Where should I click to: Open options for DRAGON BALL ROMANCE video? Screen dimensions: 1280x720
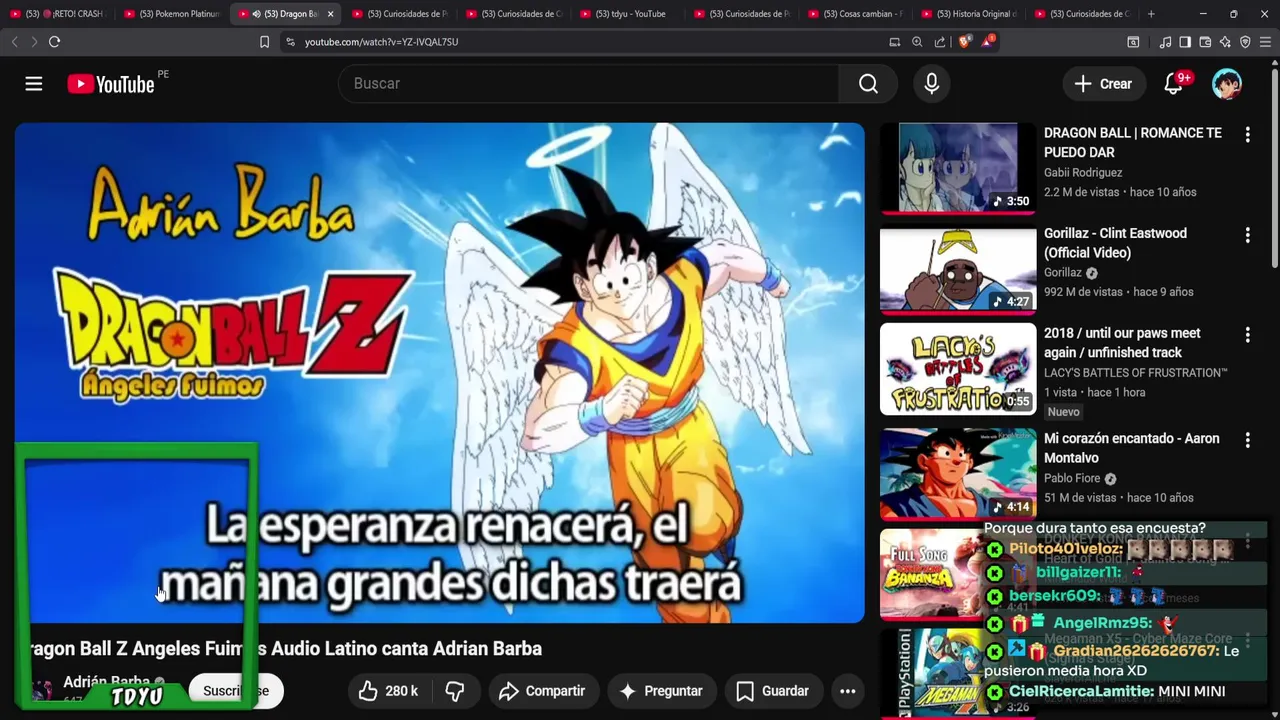(1247, 134)
